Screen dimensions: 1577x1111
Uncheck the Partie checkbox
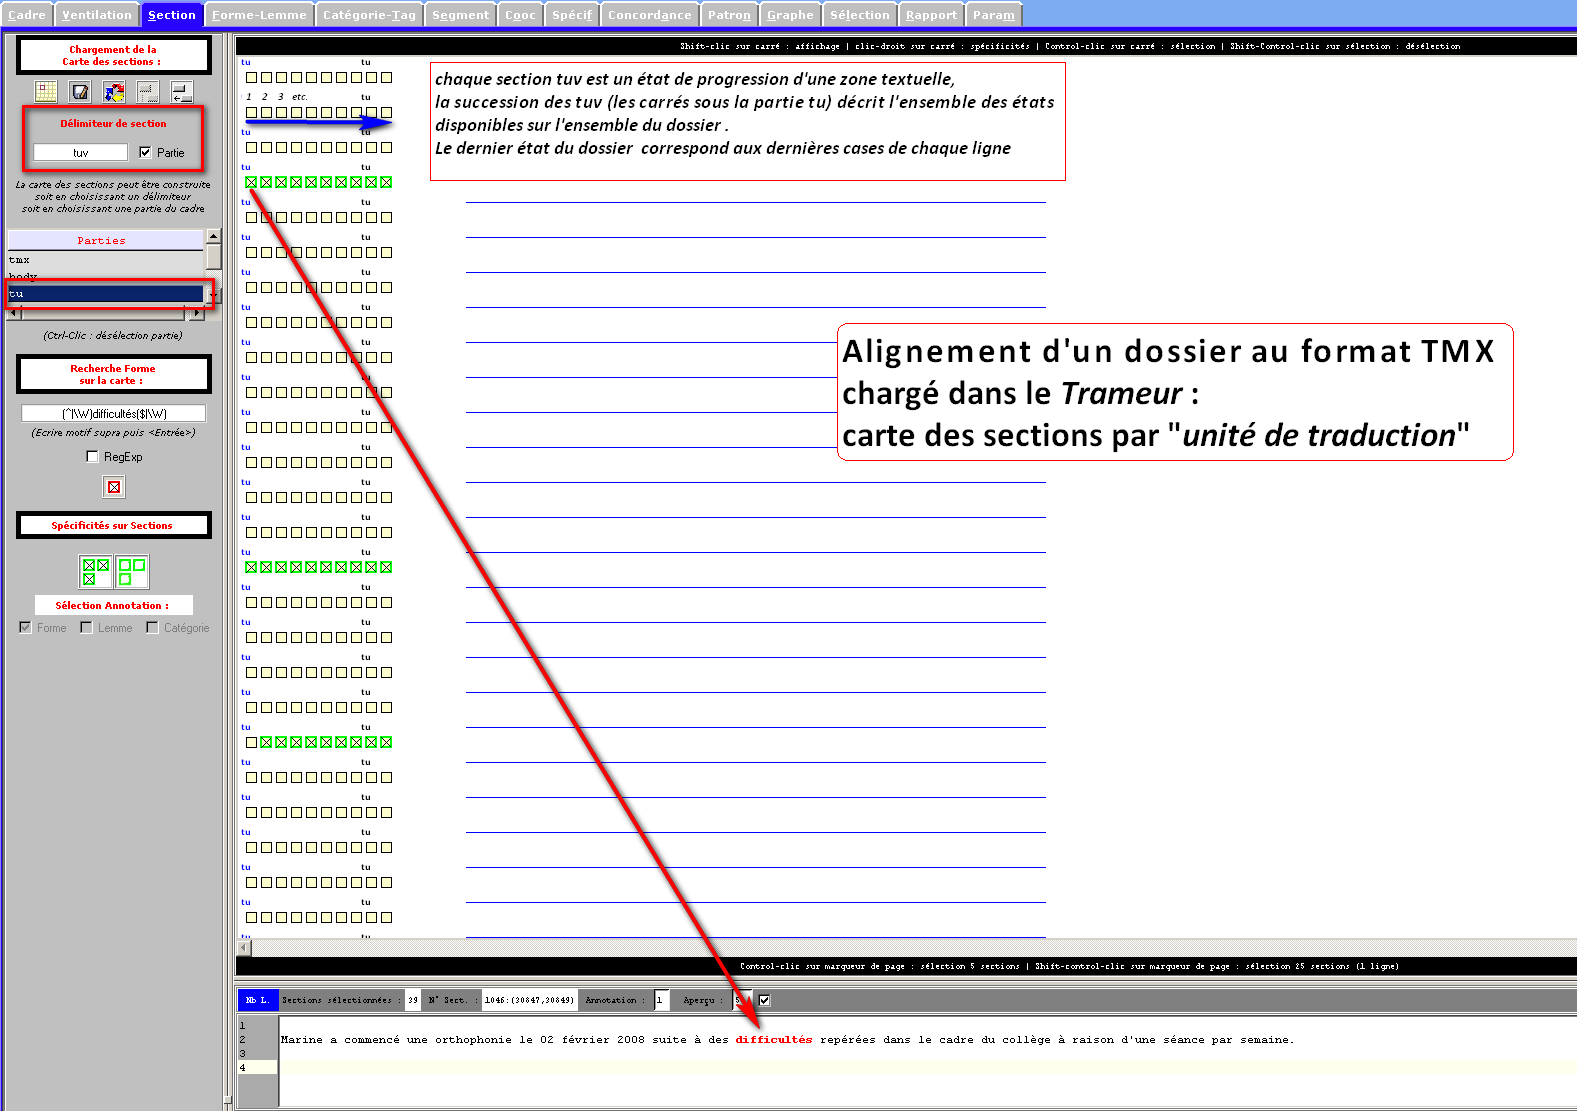click(x=146, y=153)
